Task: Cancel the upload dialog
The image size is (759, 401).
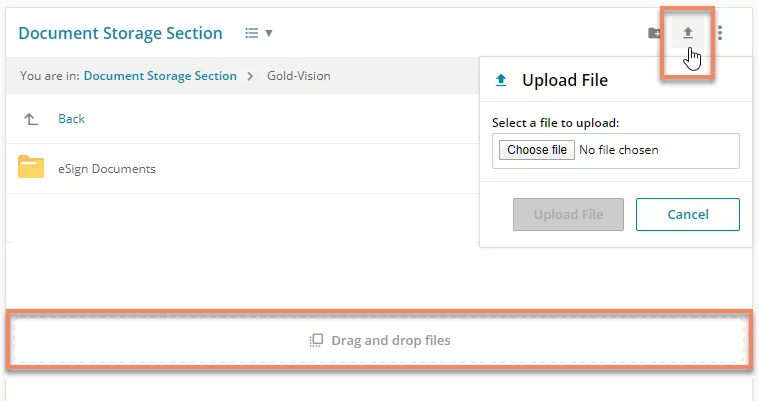Action: [687, 215]
